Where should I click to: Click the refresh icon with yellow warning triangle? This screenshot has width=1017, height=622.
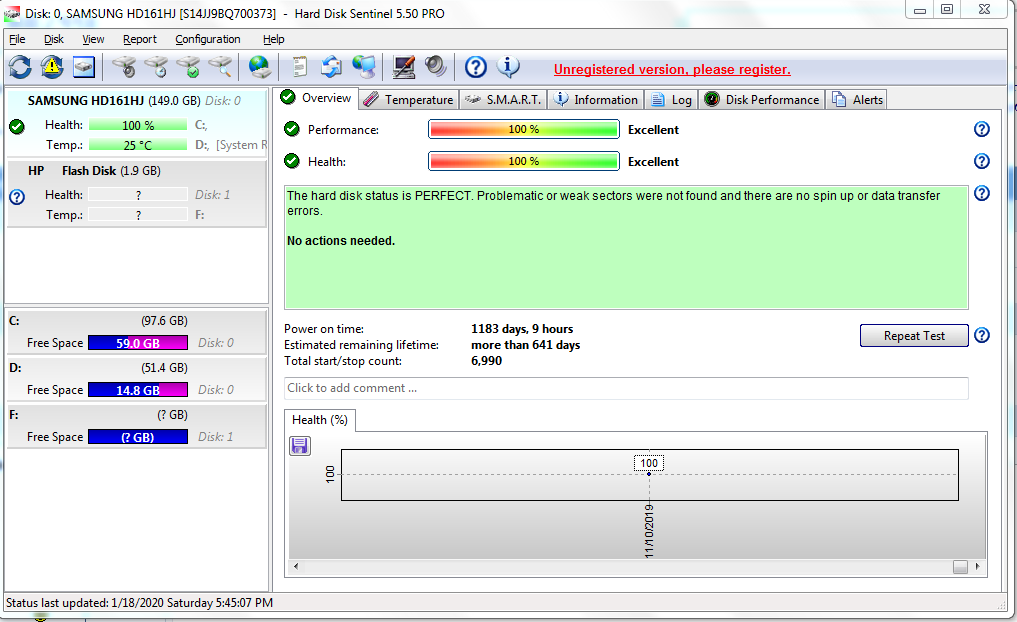52,67
